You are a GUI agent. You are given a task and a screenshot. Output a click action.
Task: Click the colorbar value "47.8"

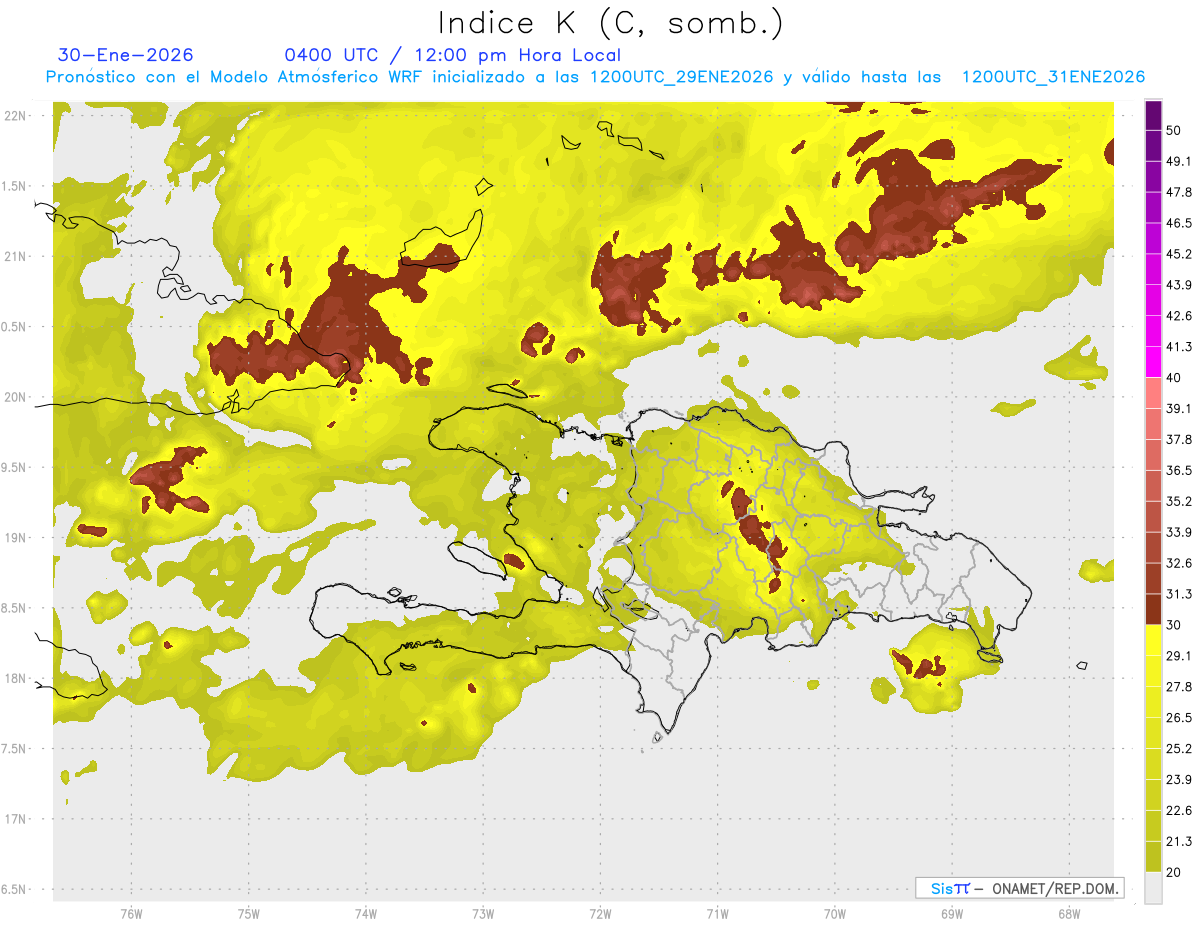1179,192
